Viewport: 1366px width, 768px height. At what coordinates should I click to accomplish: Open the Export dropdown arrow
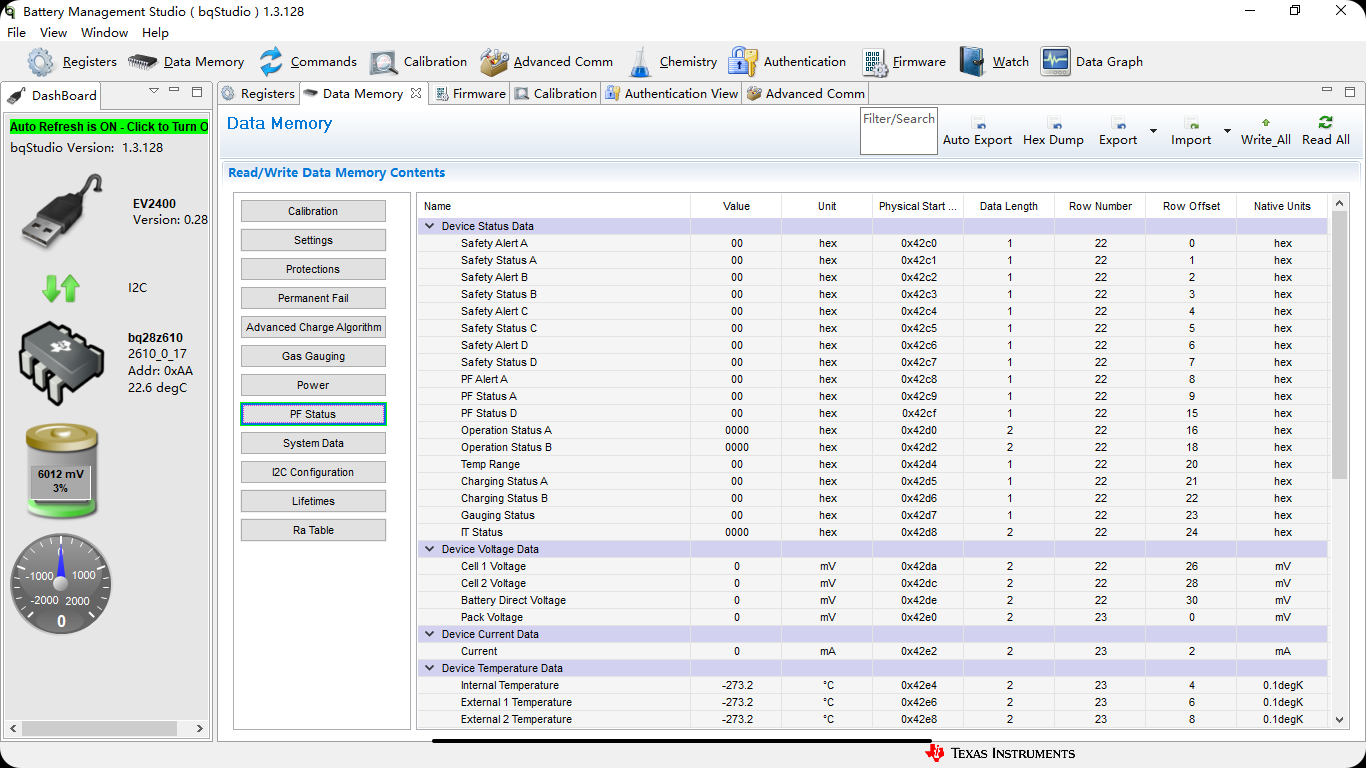point(1153,131)
